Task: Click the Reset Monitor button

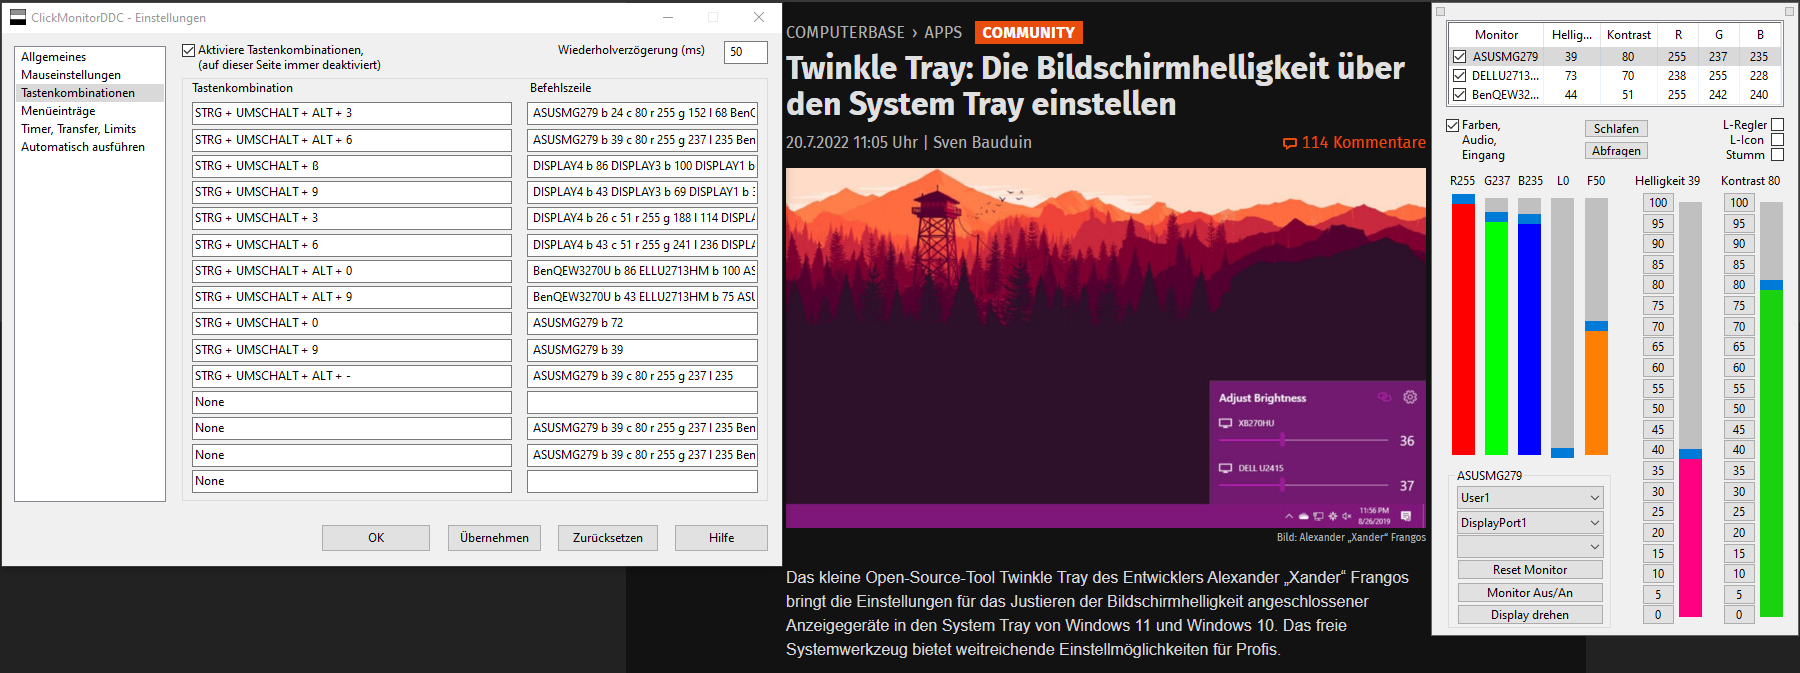Action: coord(1530,570)
